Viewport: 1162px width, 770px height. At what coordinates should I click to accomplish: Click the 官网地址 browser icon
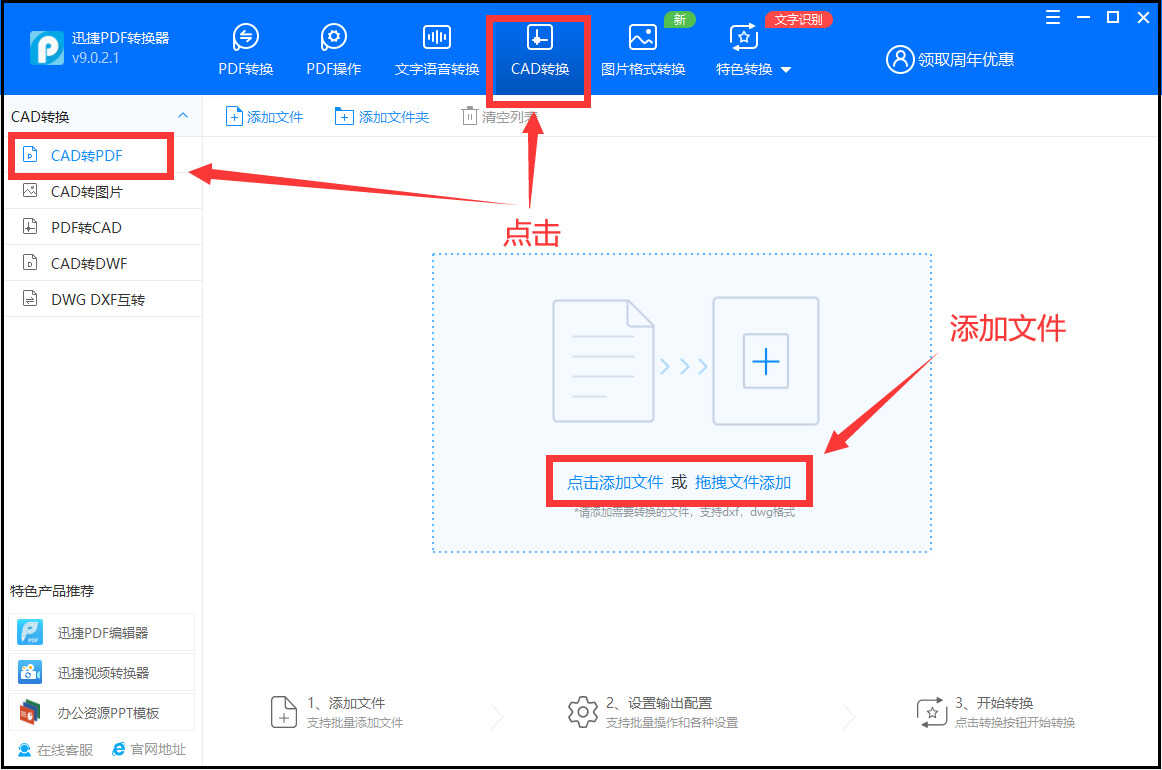tap(119, 749)
